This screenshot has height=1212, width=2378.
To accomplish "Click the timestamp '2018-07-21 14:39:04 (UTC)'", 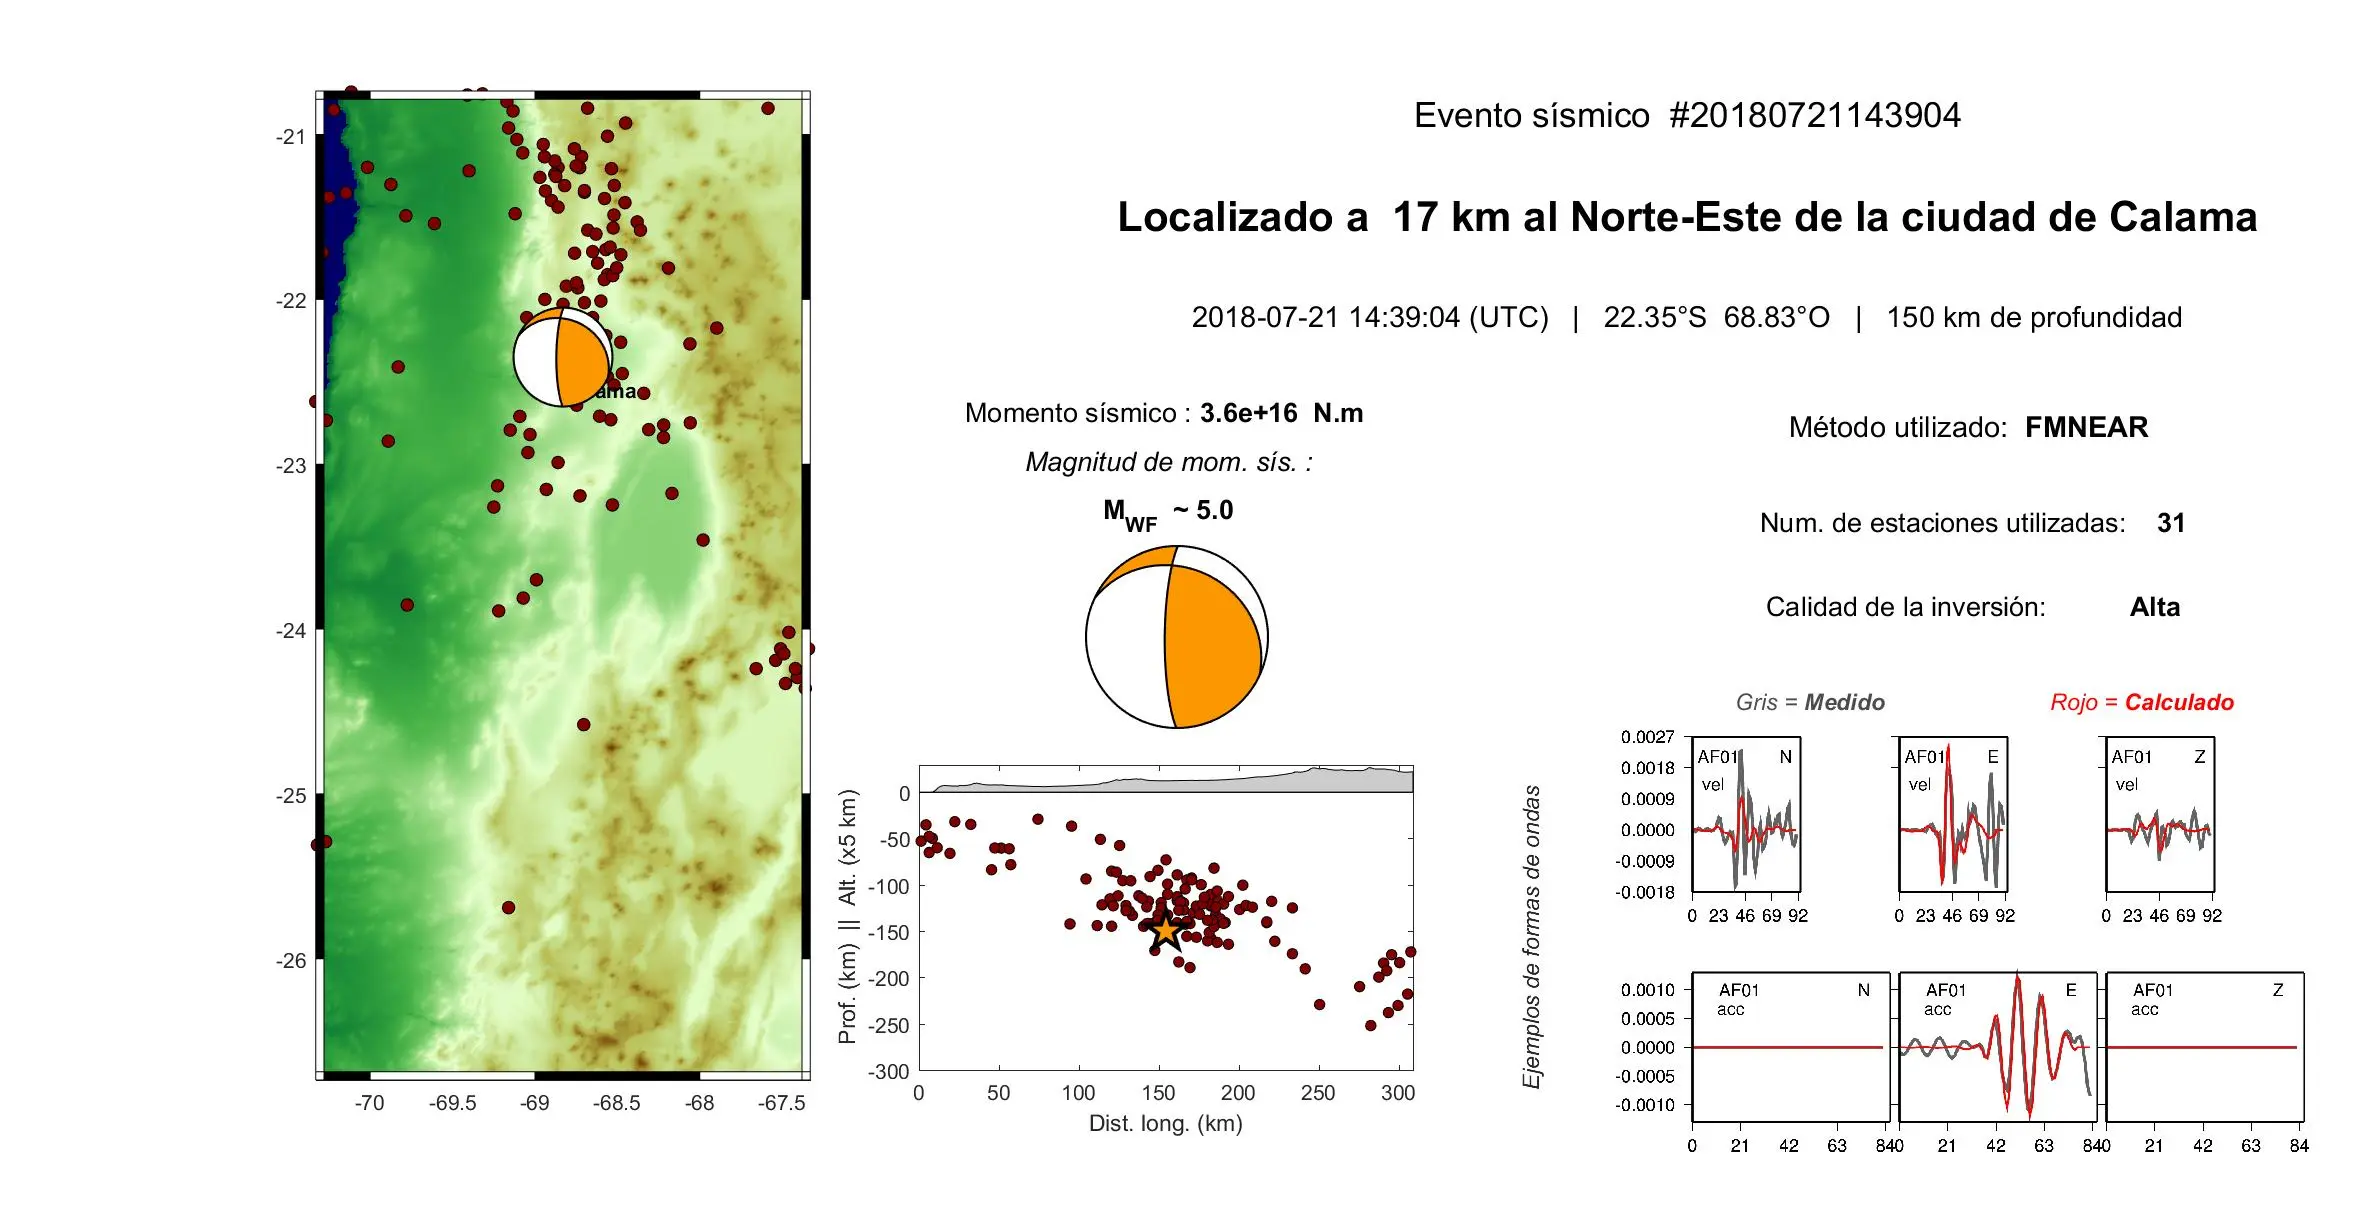I will pyautogui.click(x=1369, y=318).
